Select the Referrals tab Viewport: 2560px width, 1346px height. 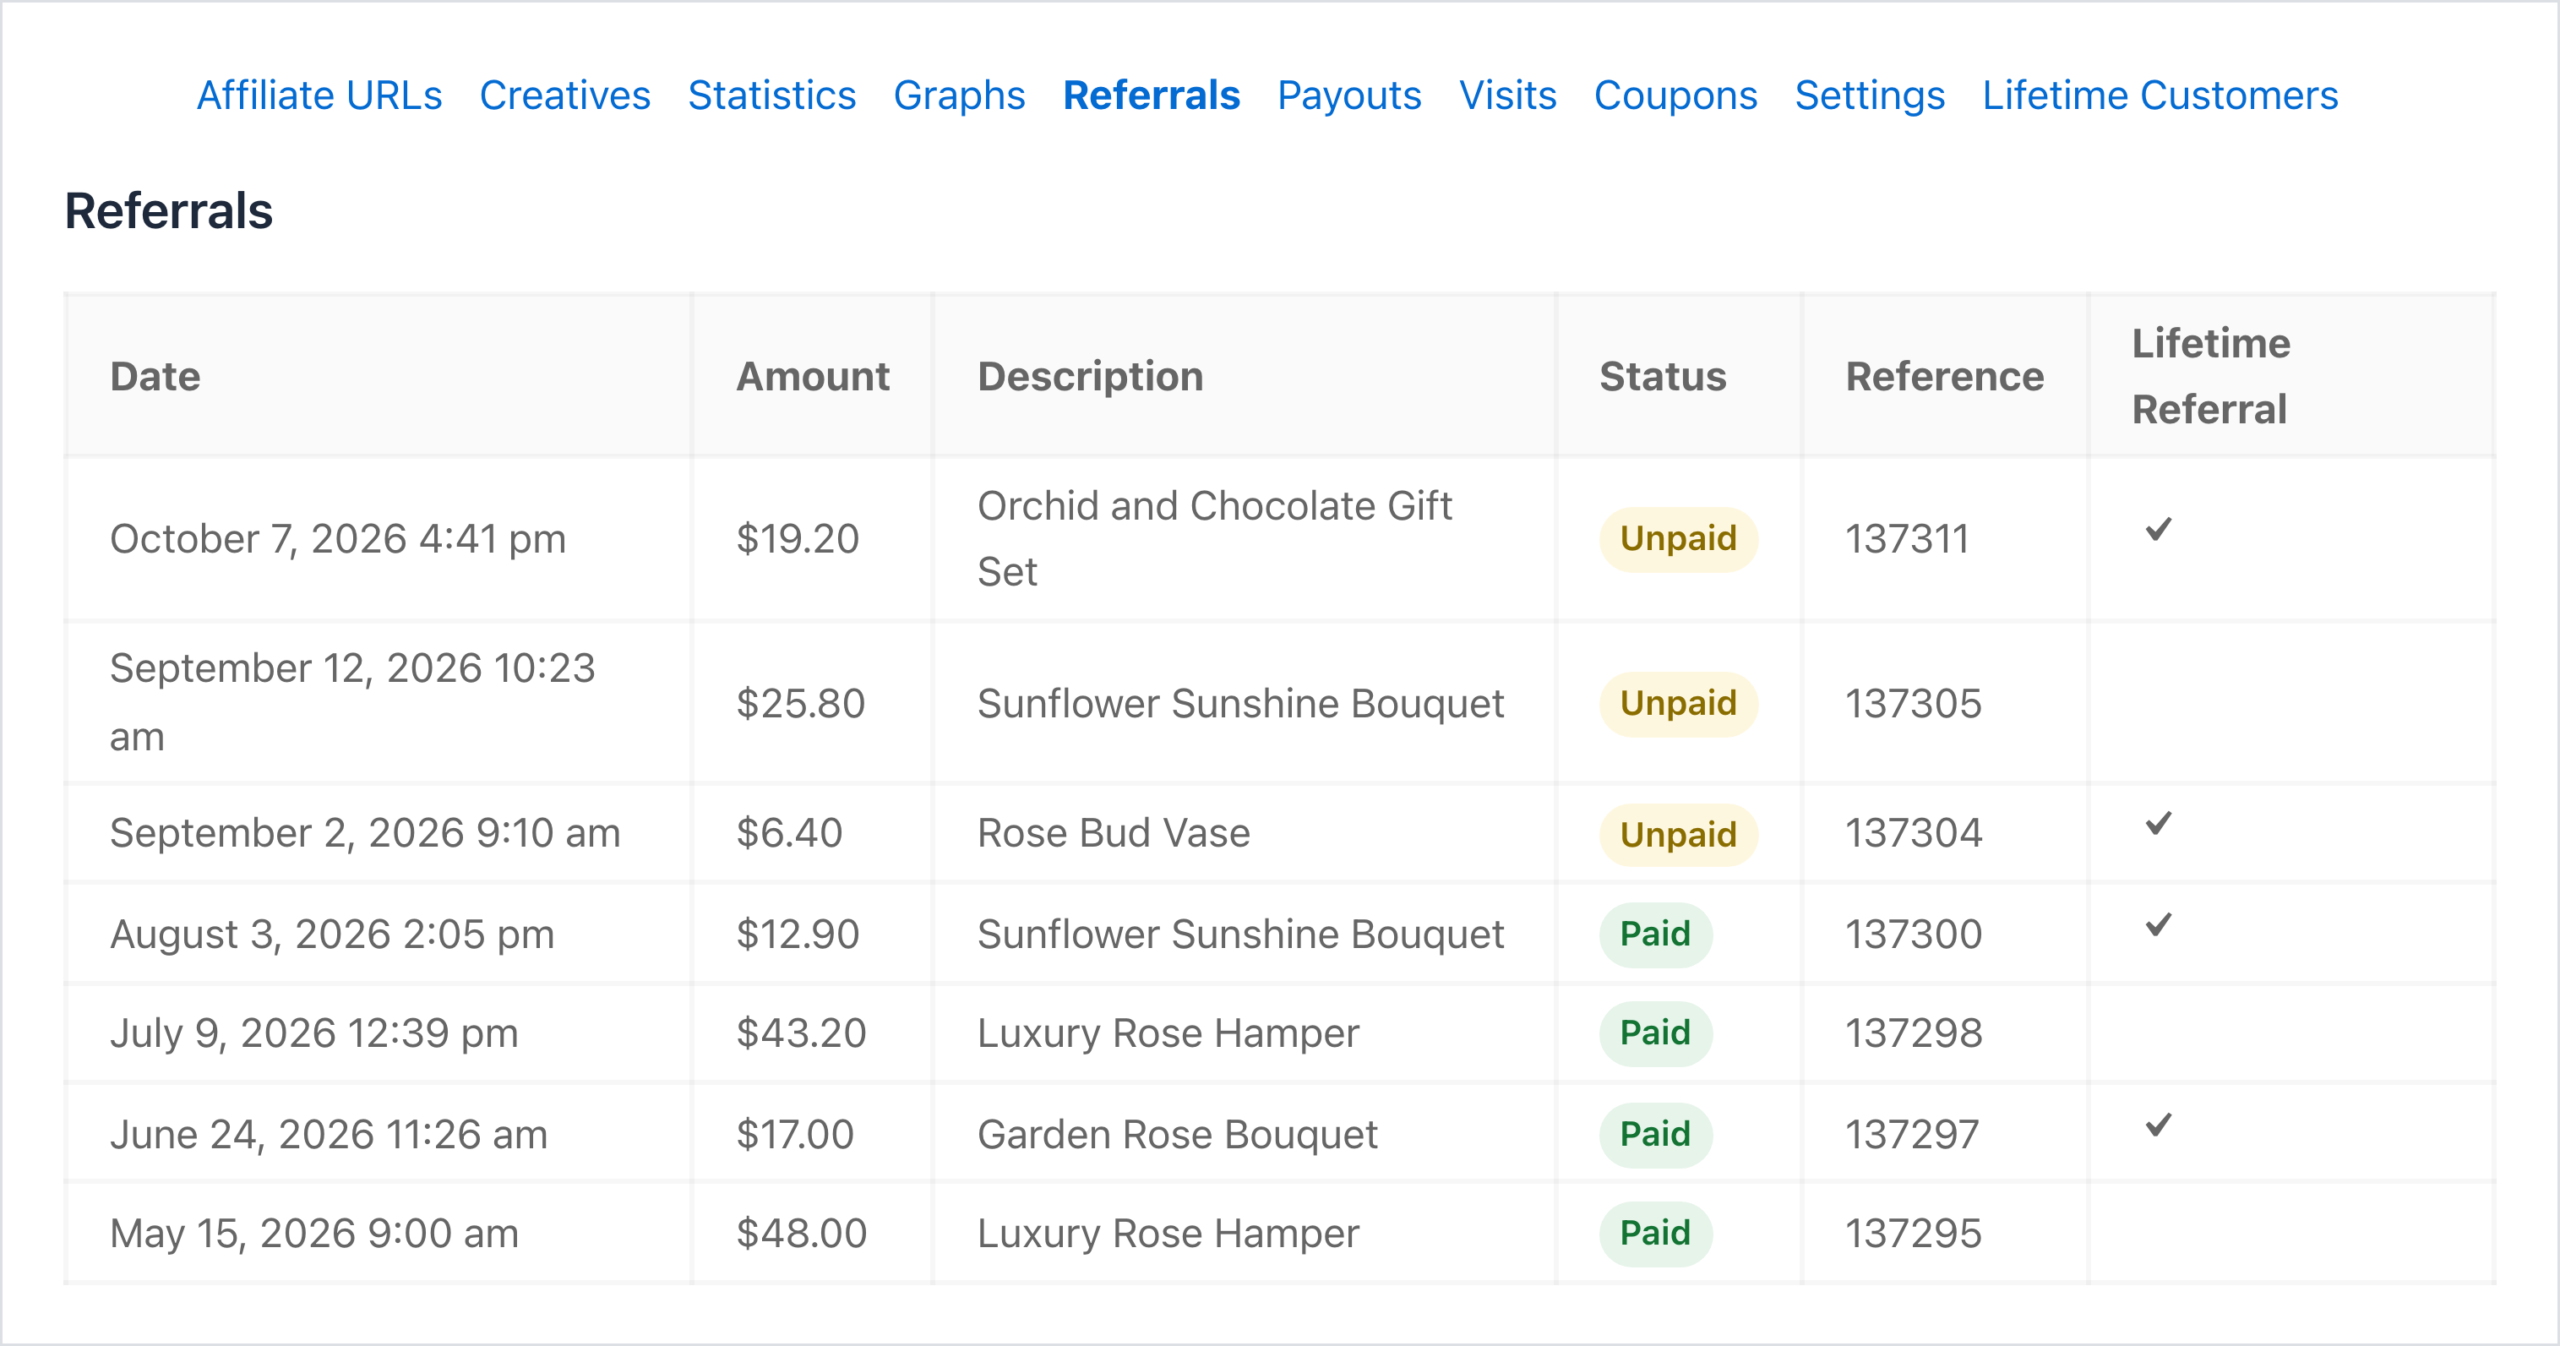[x=1151, y=95]
